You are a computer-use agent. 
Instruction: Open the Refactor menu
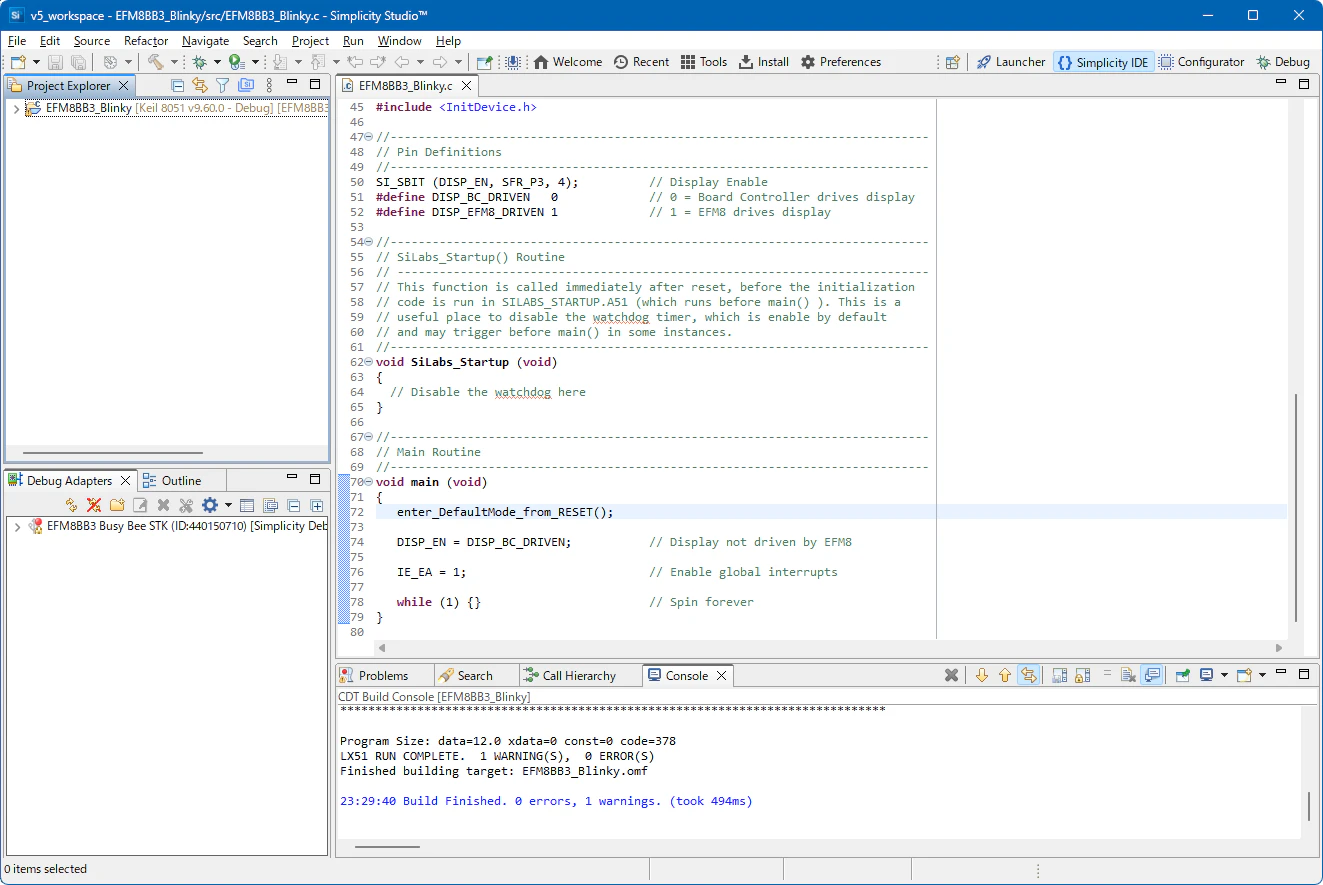(x=146, y=41)
